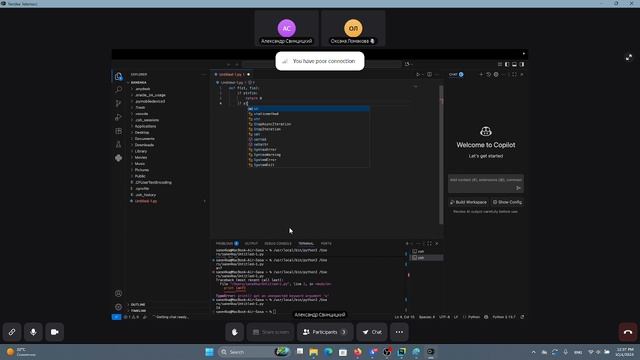Screen dimensions: 640x360
Task: Maximize the terminal panel
Action: 429,244
